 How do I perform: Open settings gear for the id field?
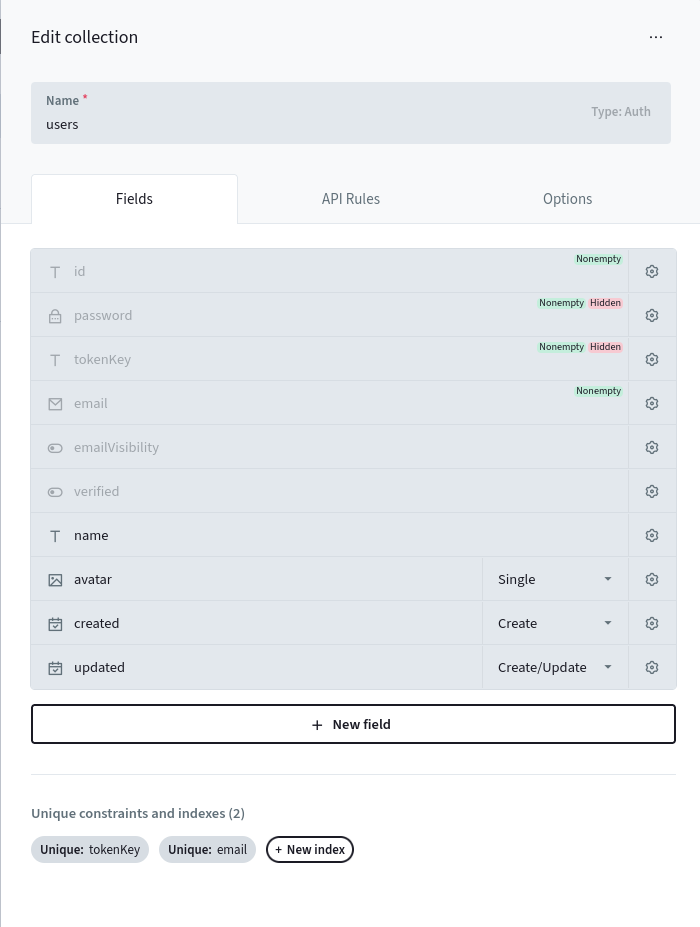pyautogui.click(x=652, y=271)
